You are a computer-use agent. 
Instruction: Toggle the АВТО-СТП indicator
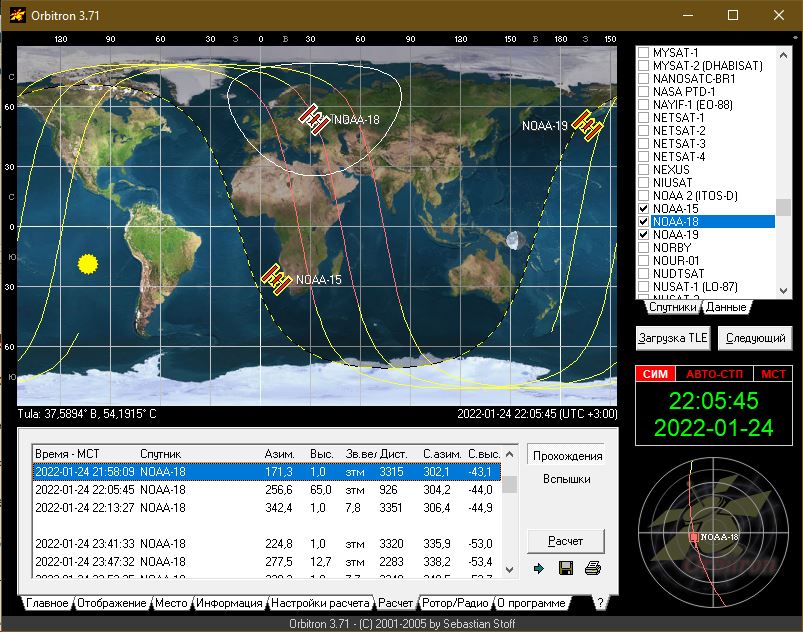point(714,374)
